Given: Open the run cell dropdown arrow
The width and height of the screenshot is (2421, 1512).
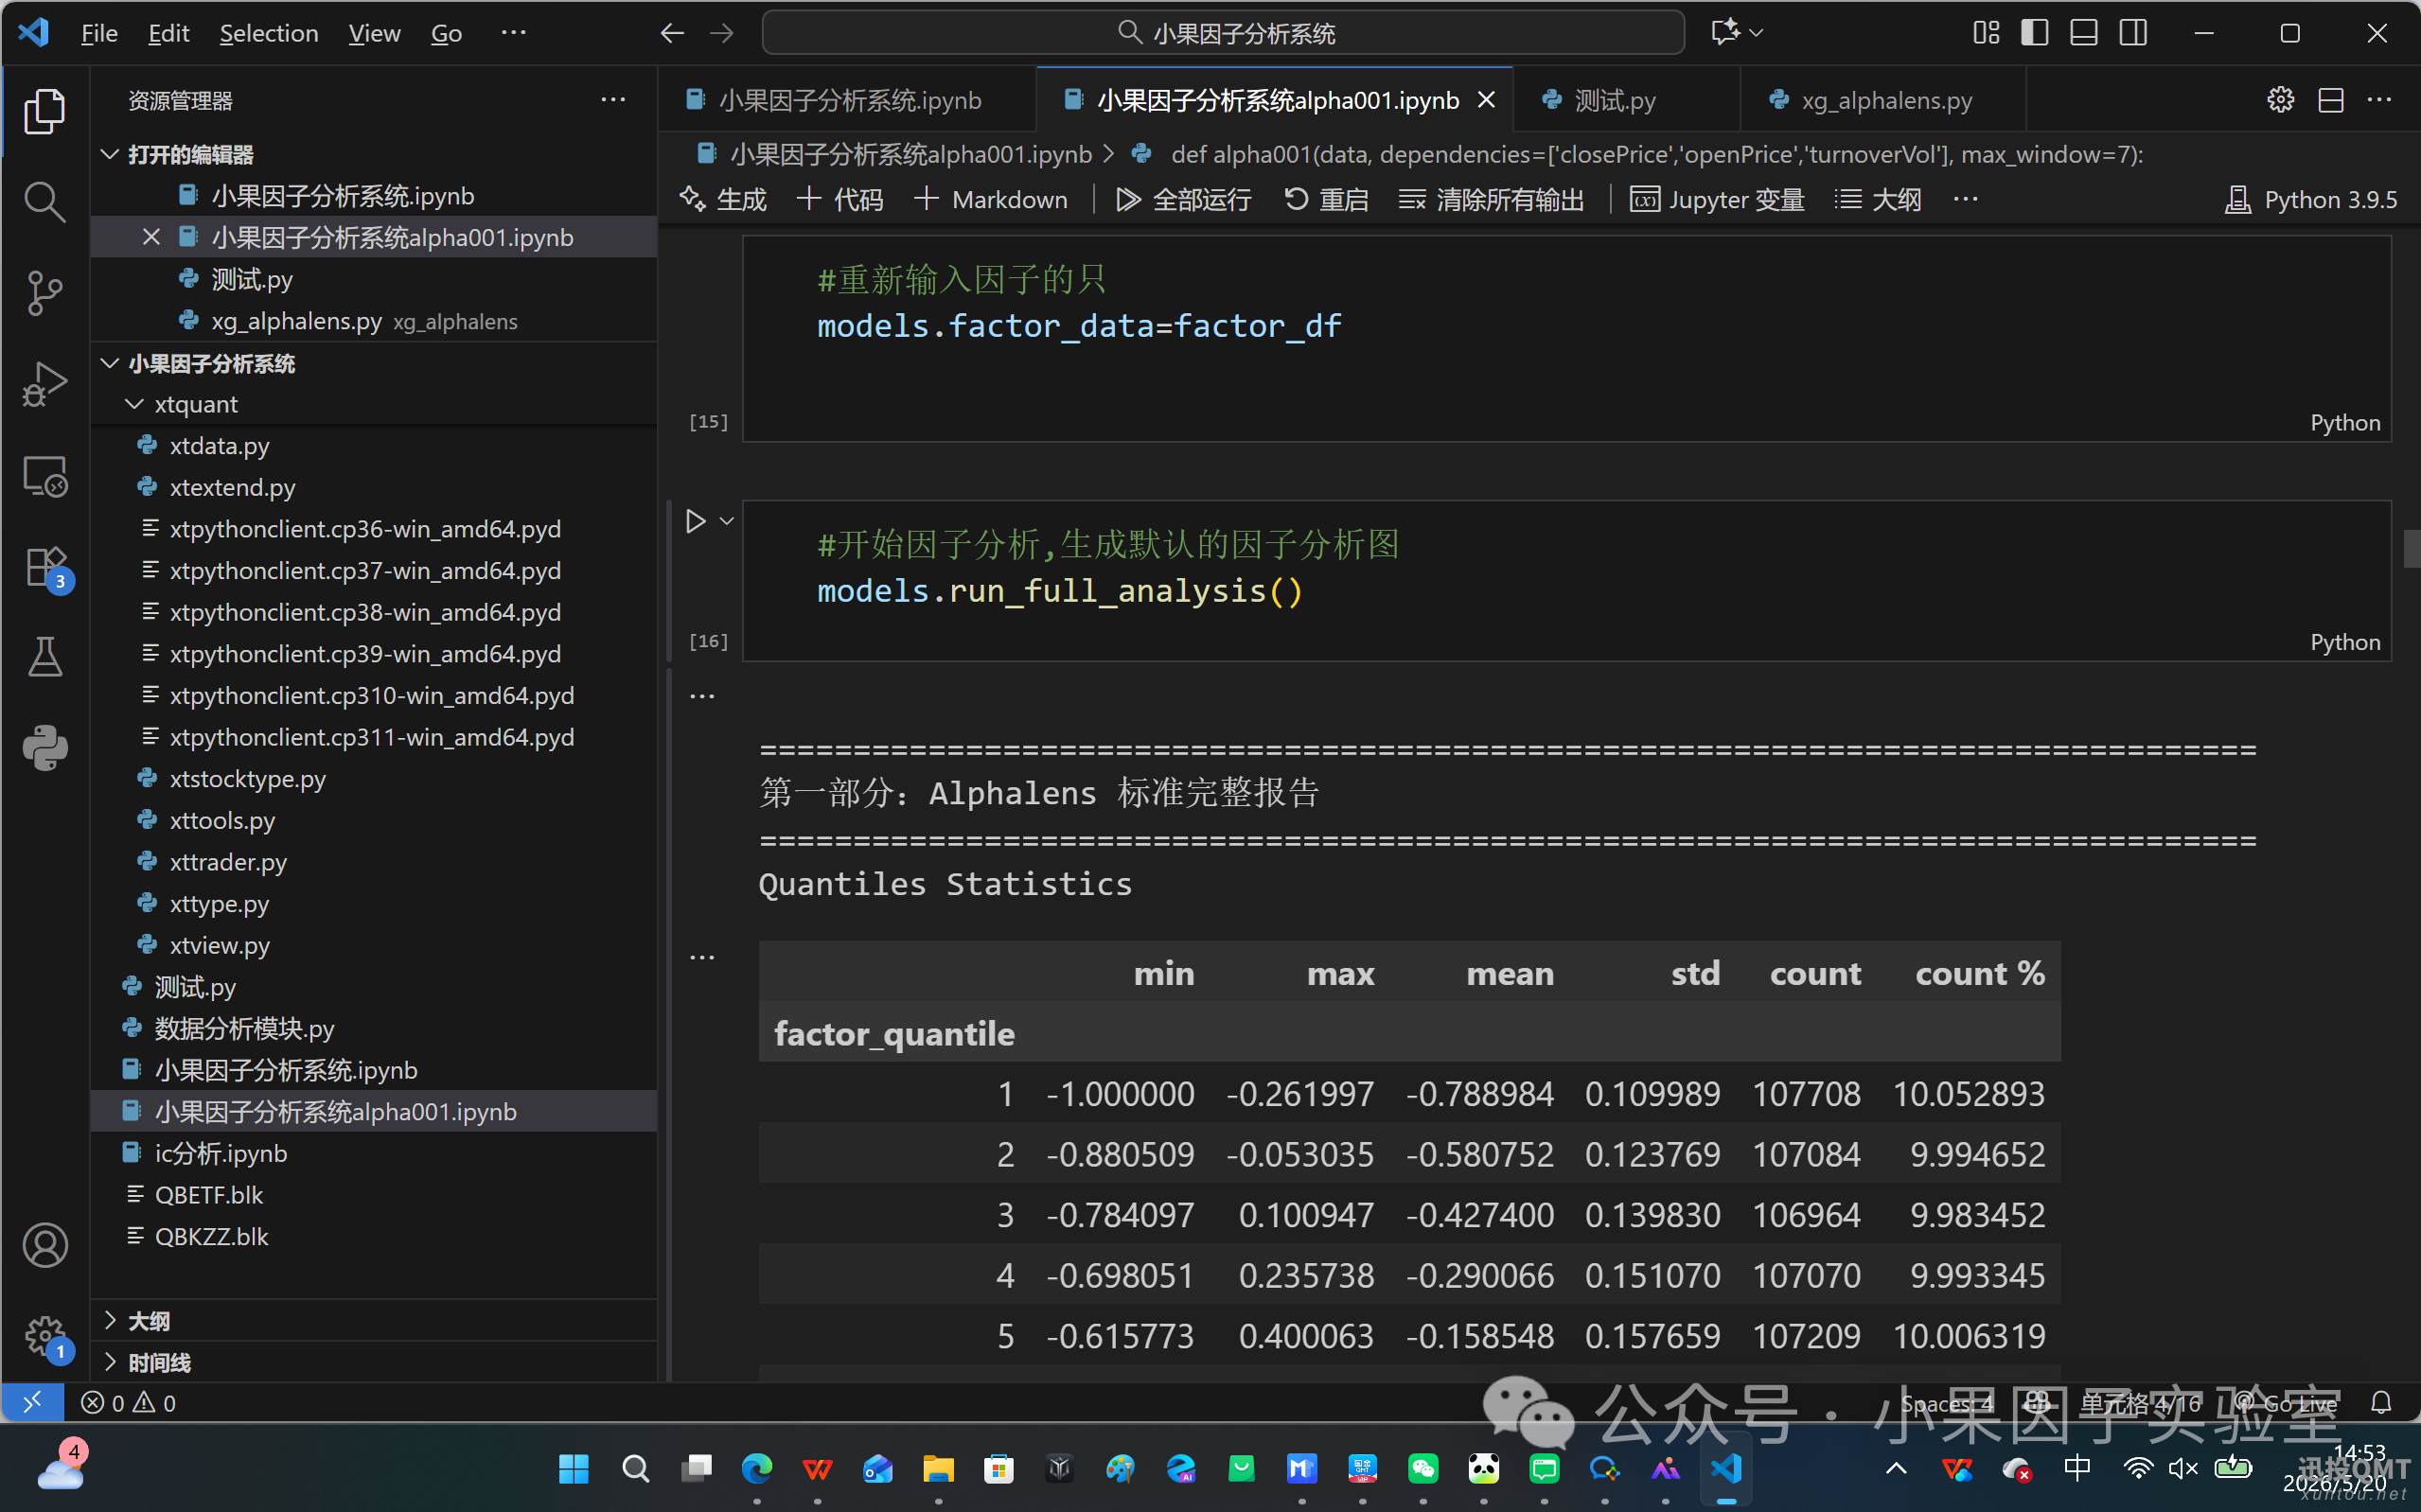Looking at the screenshot, I should [x=727, y=521].
